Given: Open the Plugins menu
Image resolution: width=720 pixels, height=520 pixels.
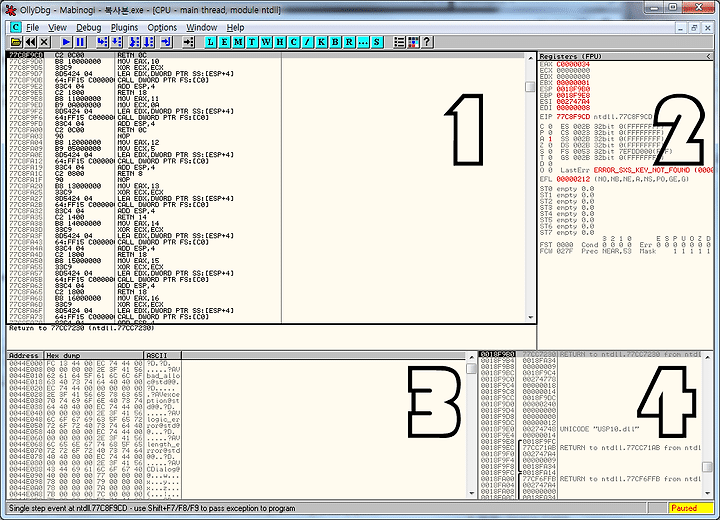Looking at the screenshot, I should point(124,28).
